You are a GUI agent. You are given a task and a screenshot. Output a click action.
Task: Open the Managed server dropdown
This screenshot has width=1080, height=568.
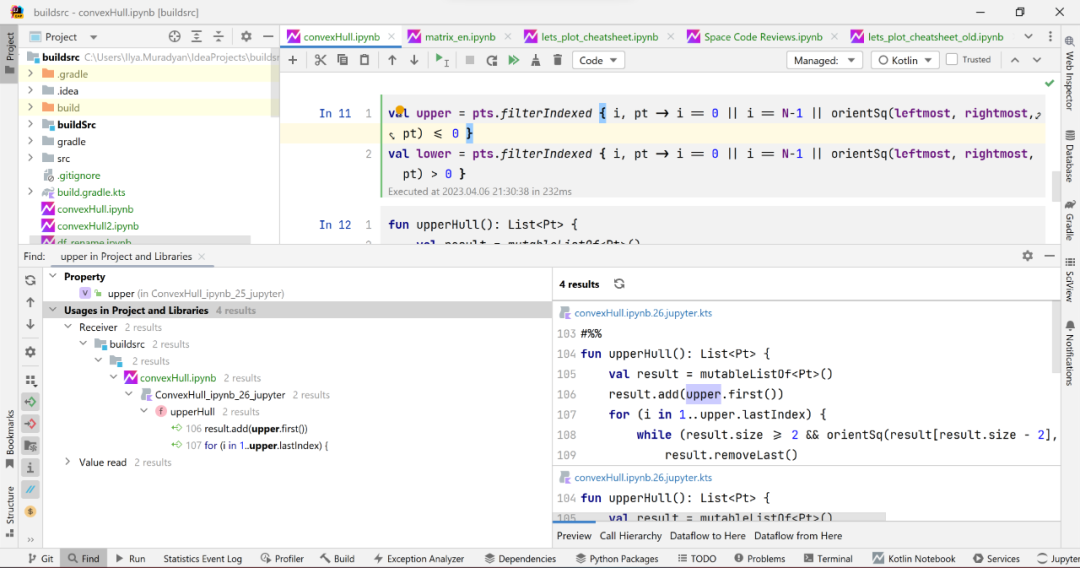pyautogui.click(x=824, y=61)
